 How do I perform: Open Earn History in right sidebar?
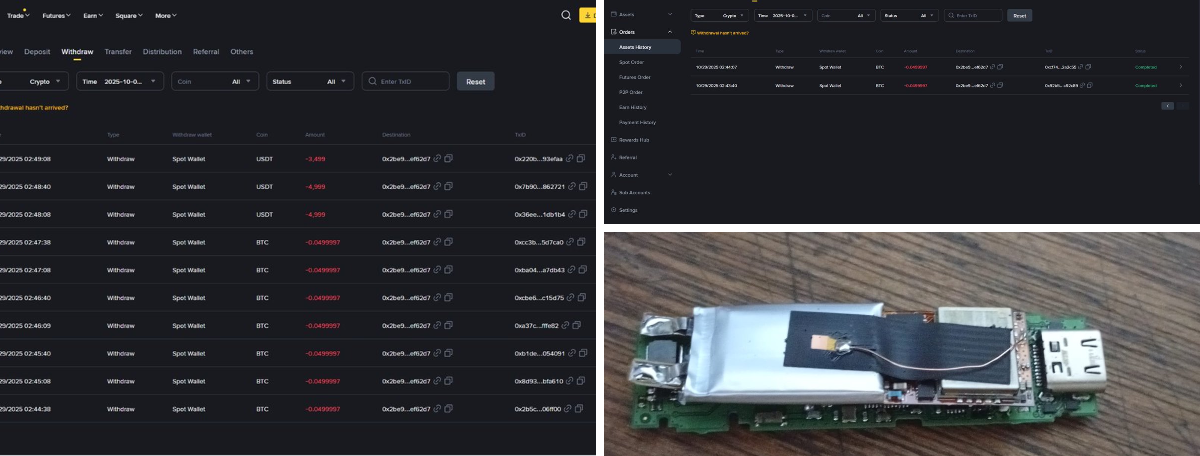tap(633, 107)
